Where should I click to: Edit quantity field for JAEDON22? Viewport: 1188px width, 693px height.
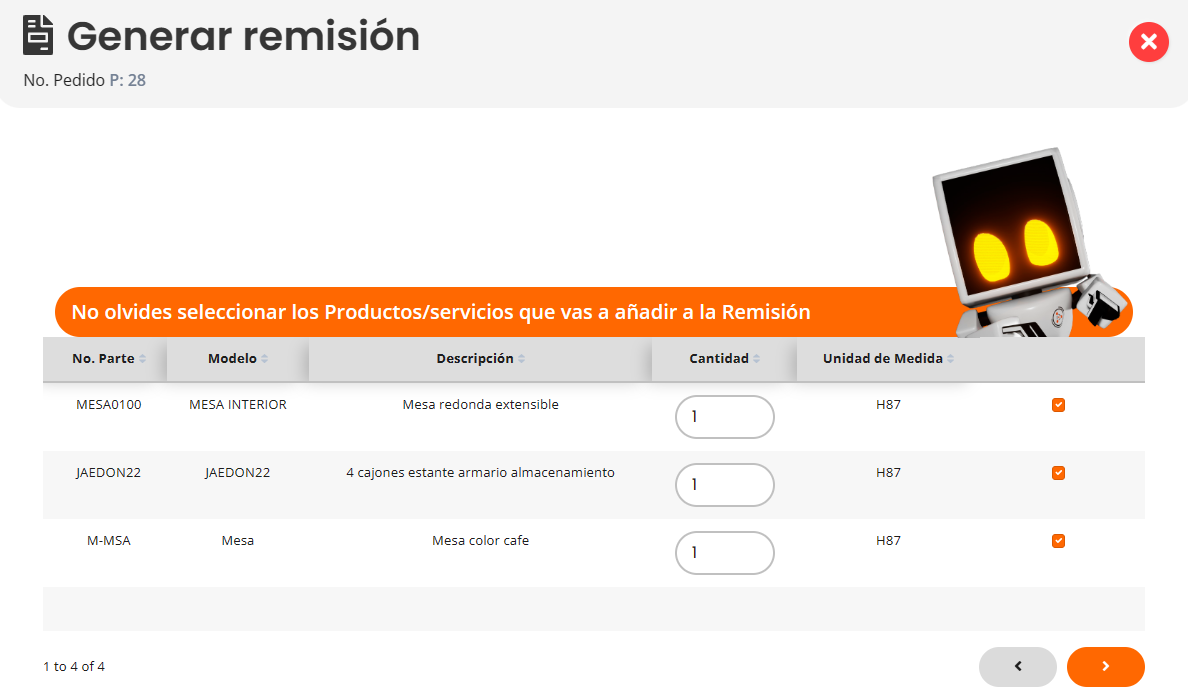click(725, 485)
